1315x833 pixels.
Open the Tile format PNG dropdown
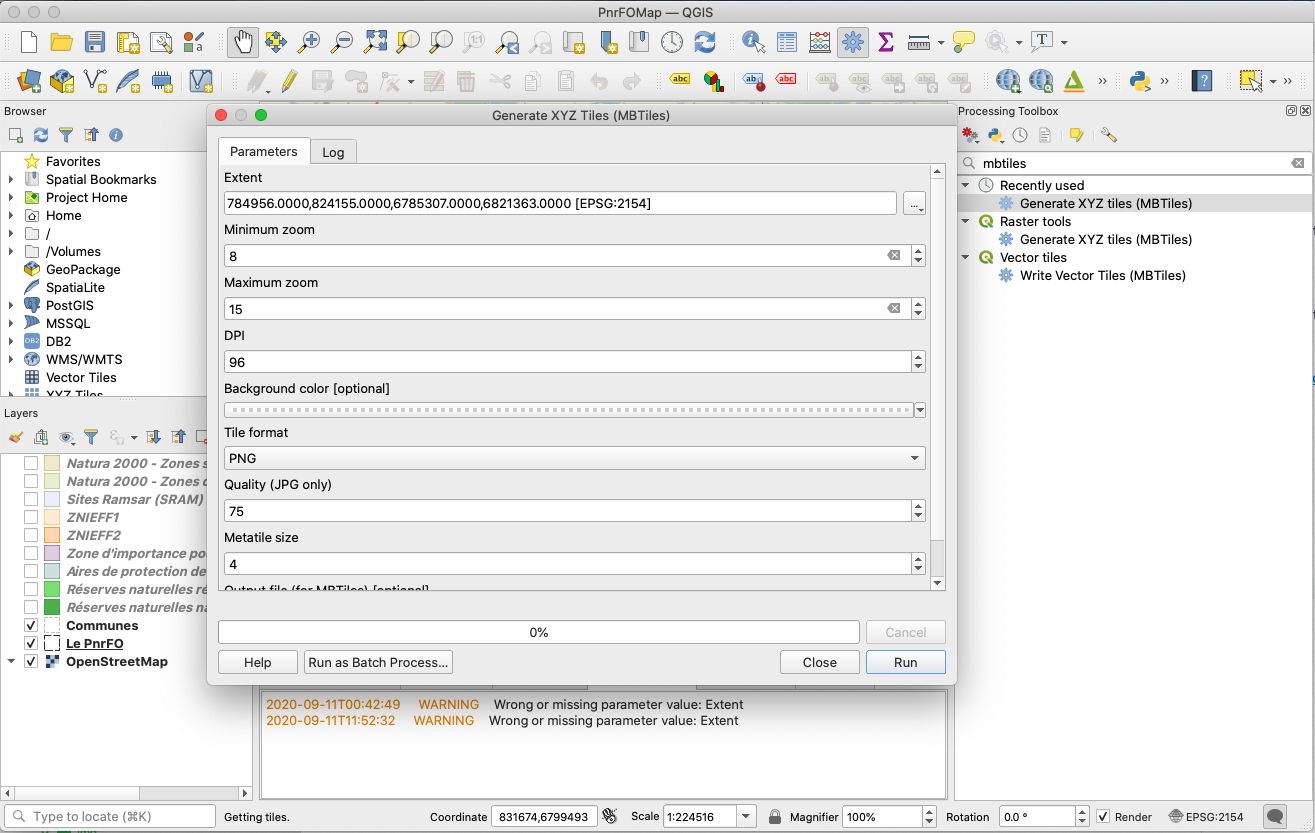tap(575, 458)
